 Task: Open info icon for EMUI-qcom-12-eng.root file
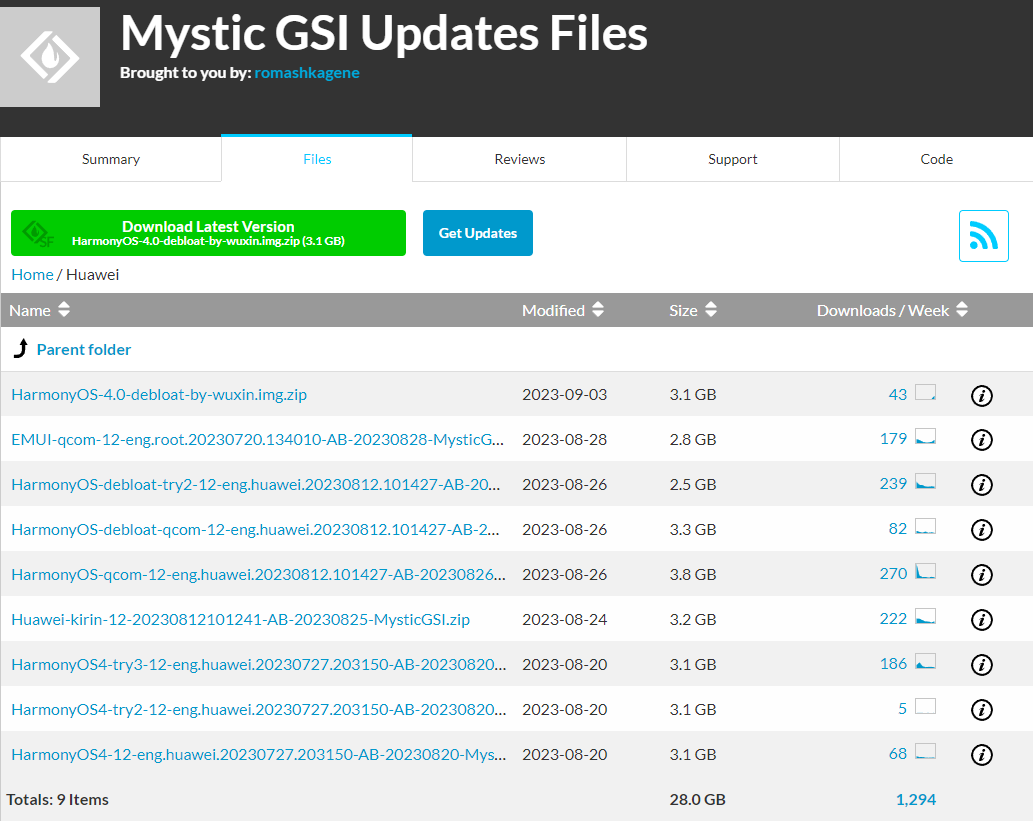pyautogui.click(x=981, y=440)
